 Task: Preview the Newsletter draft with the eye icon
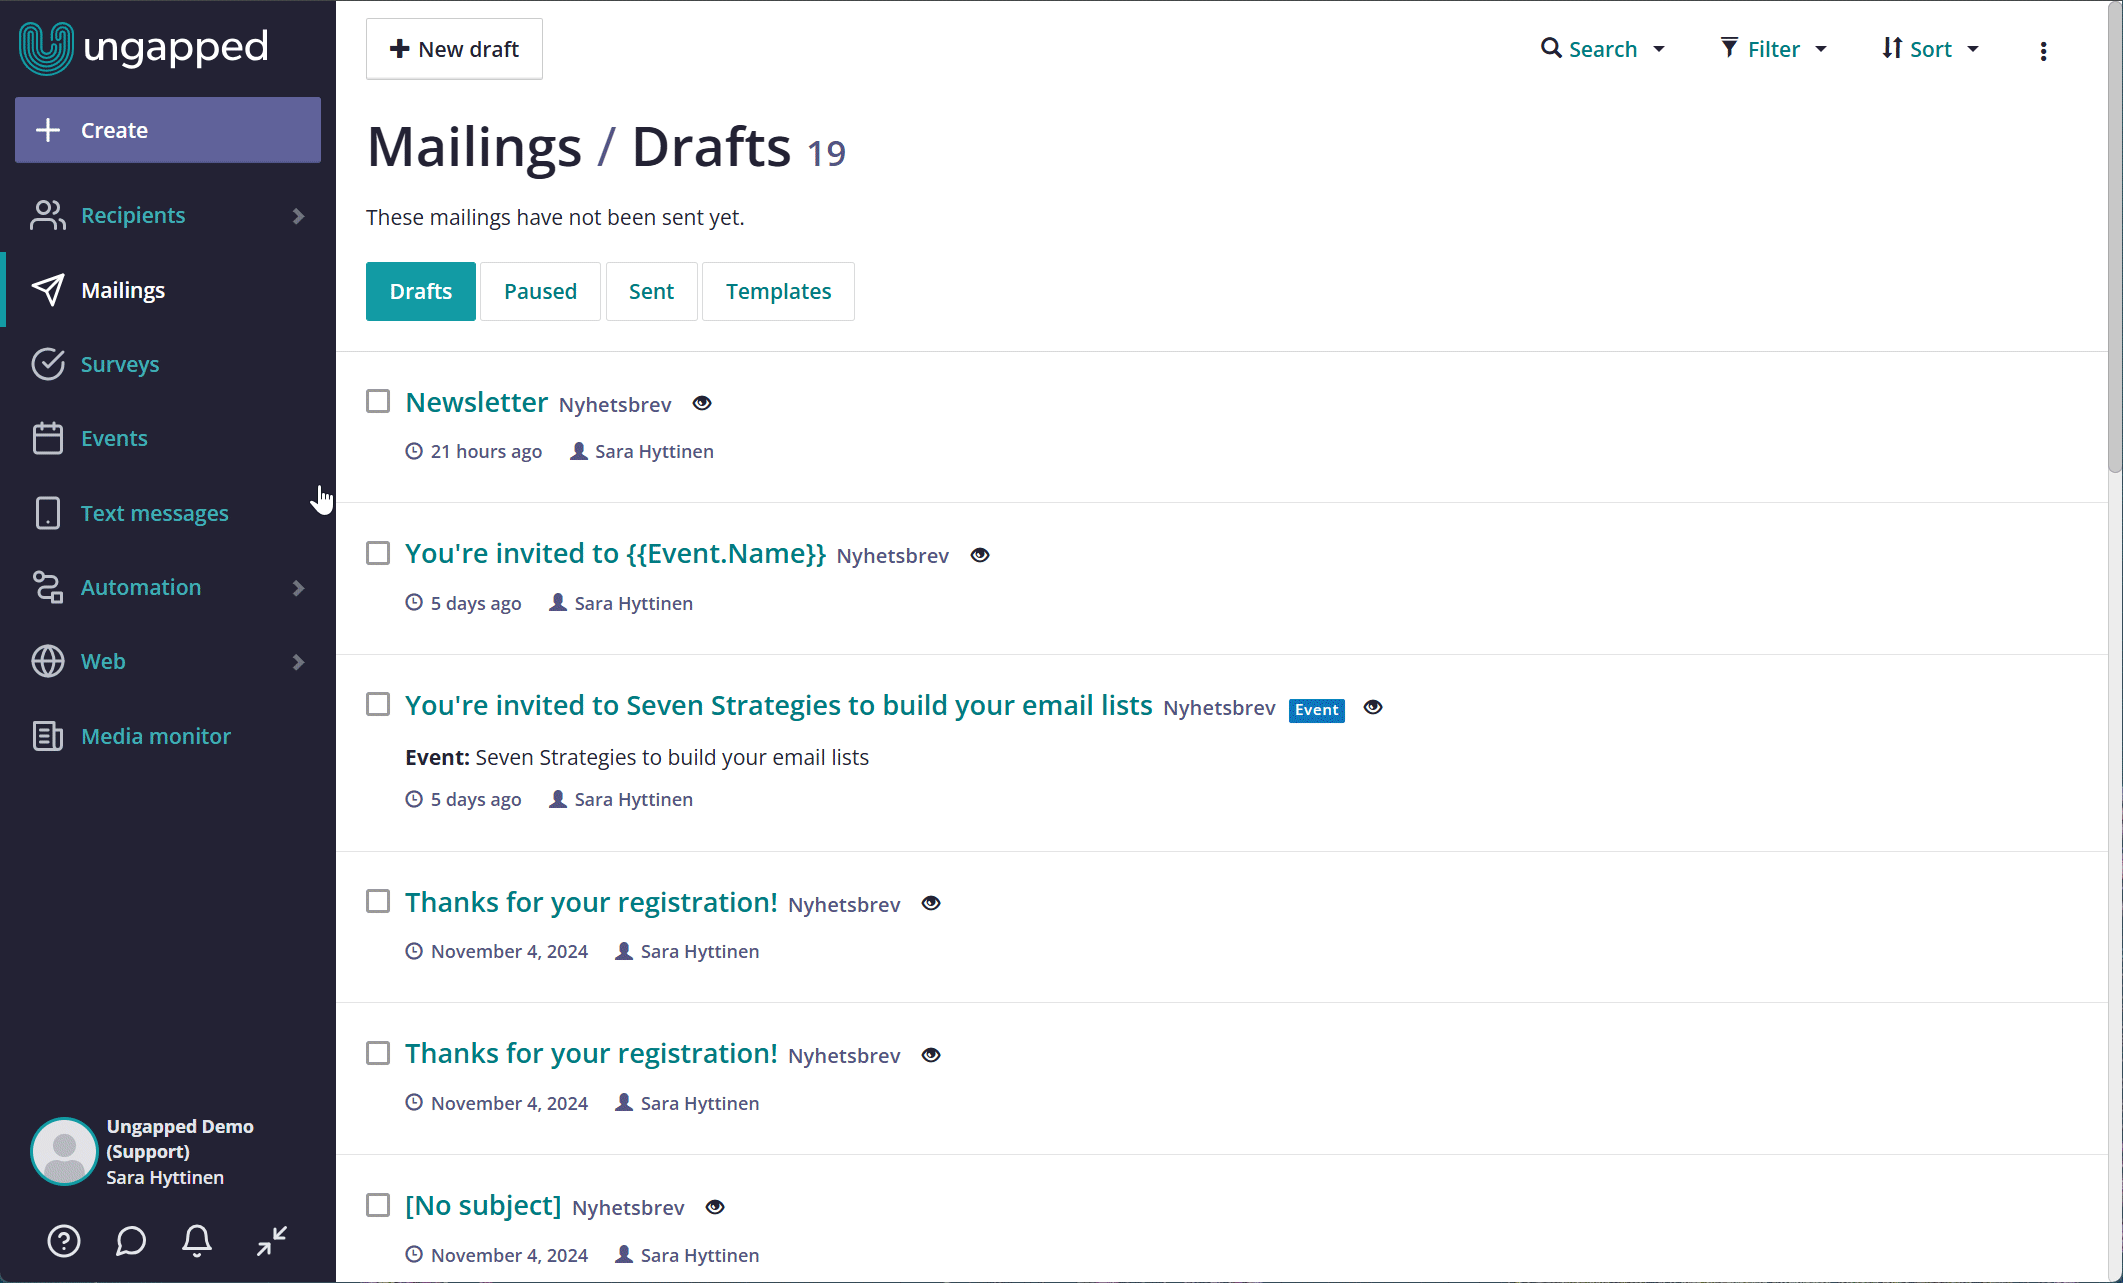coord(702,403)
